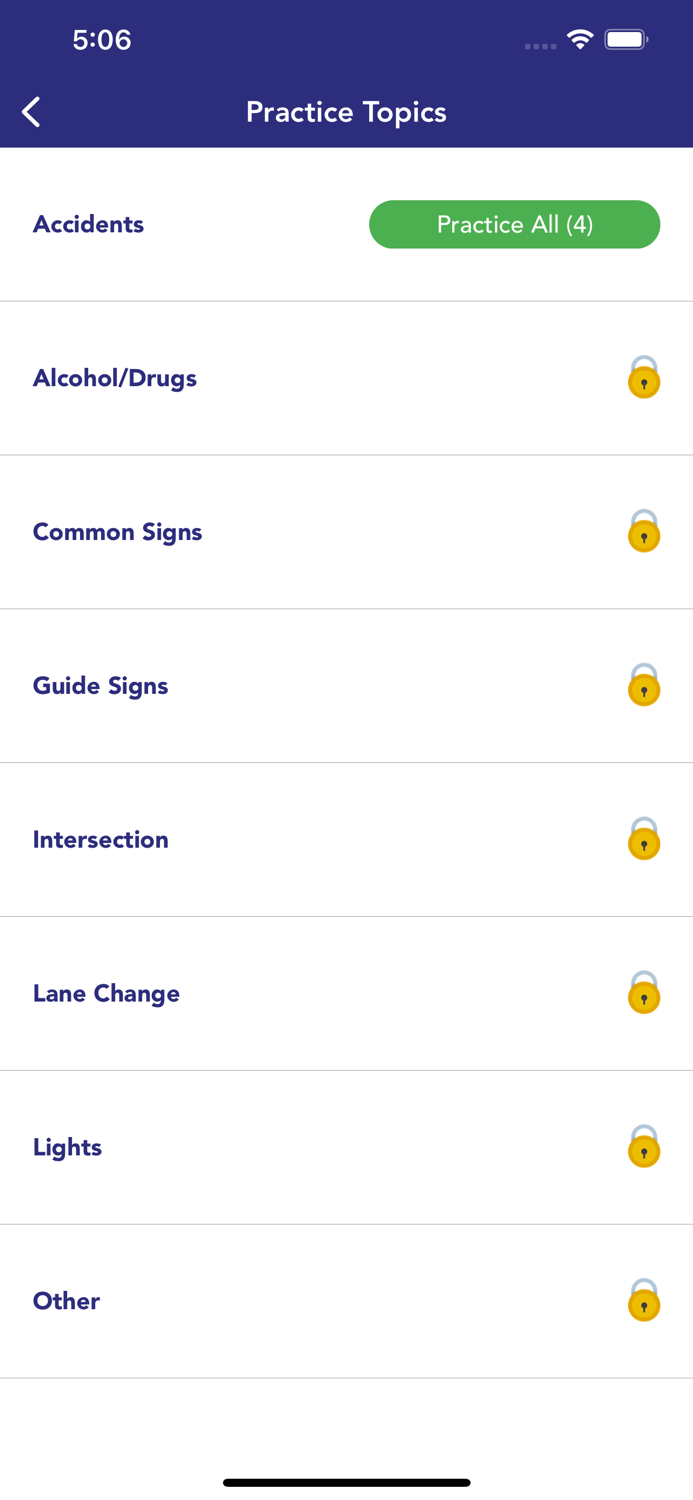The width and height of the screenshot is (693, 1500).
Task: Tap the lock icon next to Common Signs
Action: coord(643,534)
